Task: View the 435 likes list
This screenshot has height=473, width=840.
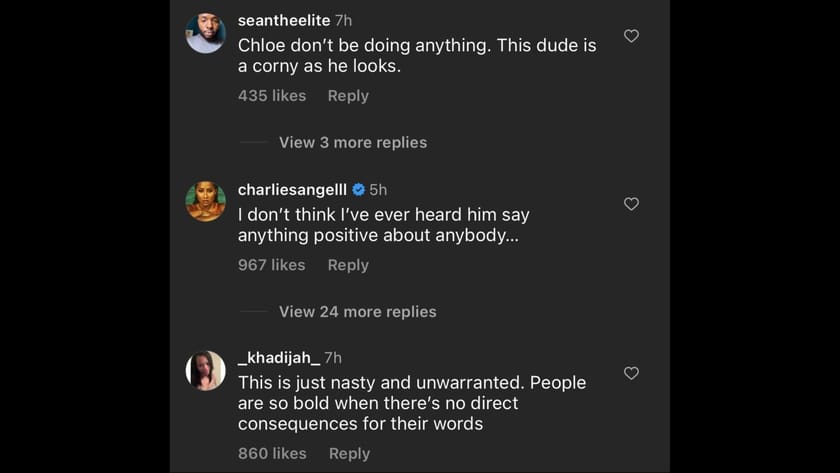Action: point(271,96)
